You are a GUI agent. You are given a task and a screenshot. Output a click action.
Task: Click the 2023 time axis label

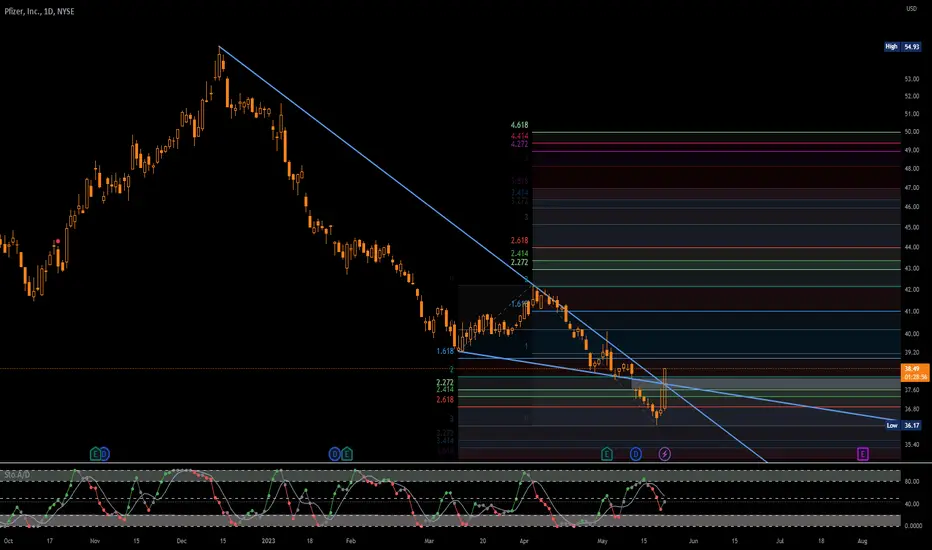pyautogui.click(x=269, y=541)
